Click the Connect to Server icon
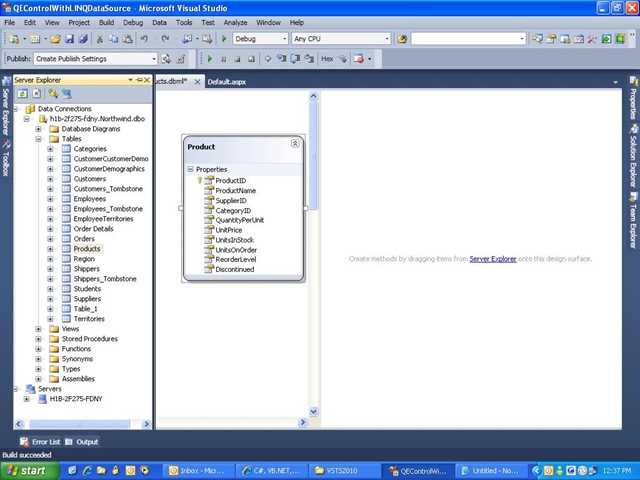 [x=66, y=93]
